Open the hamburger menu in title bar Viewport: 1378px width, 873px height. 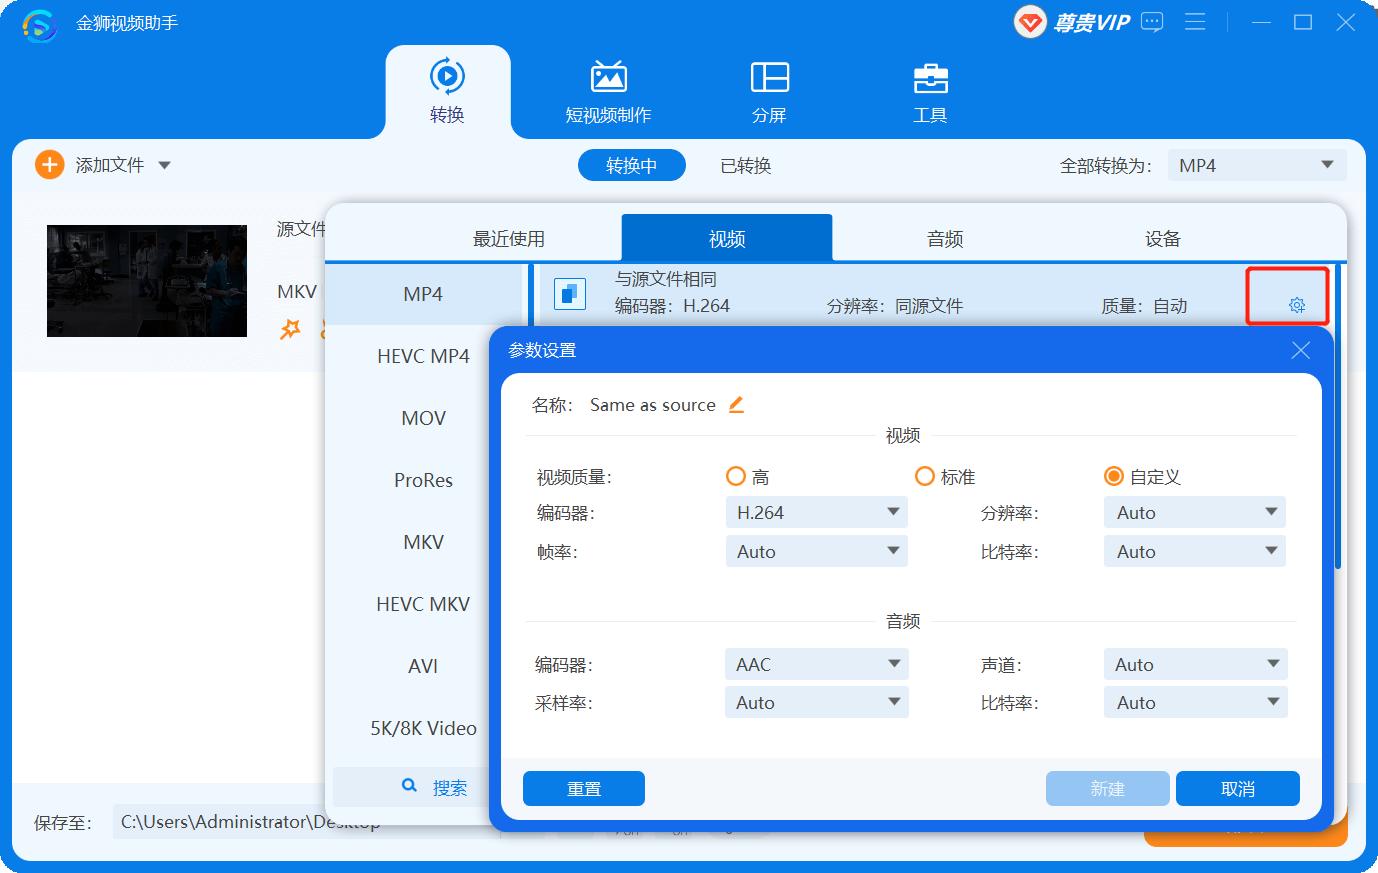pos(1195,22)
